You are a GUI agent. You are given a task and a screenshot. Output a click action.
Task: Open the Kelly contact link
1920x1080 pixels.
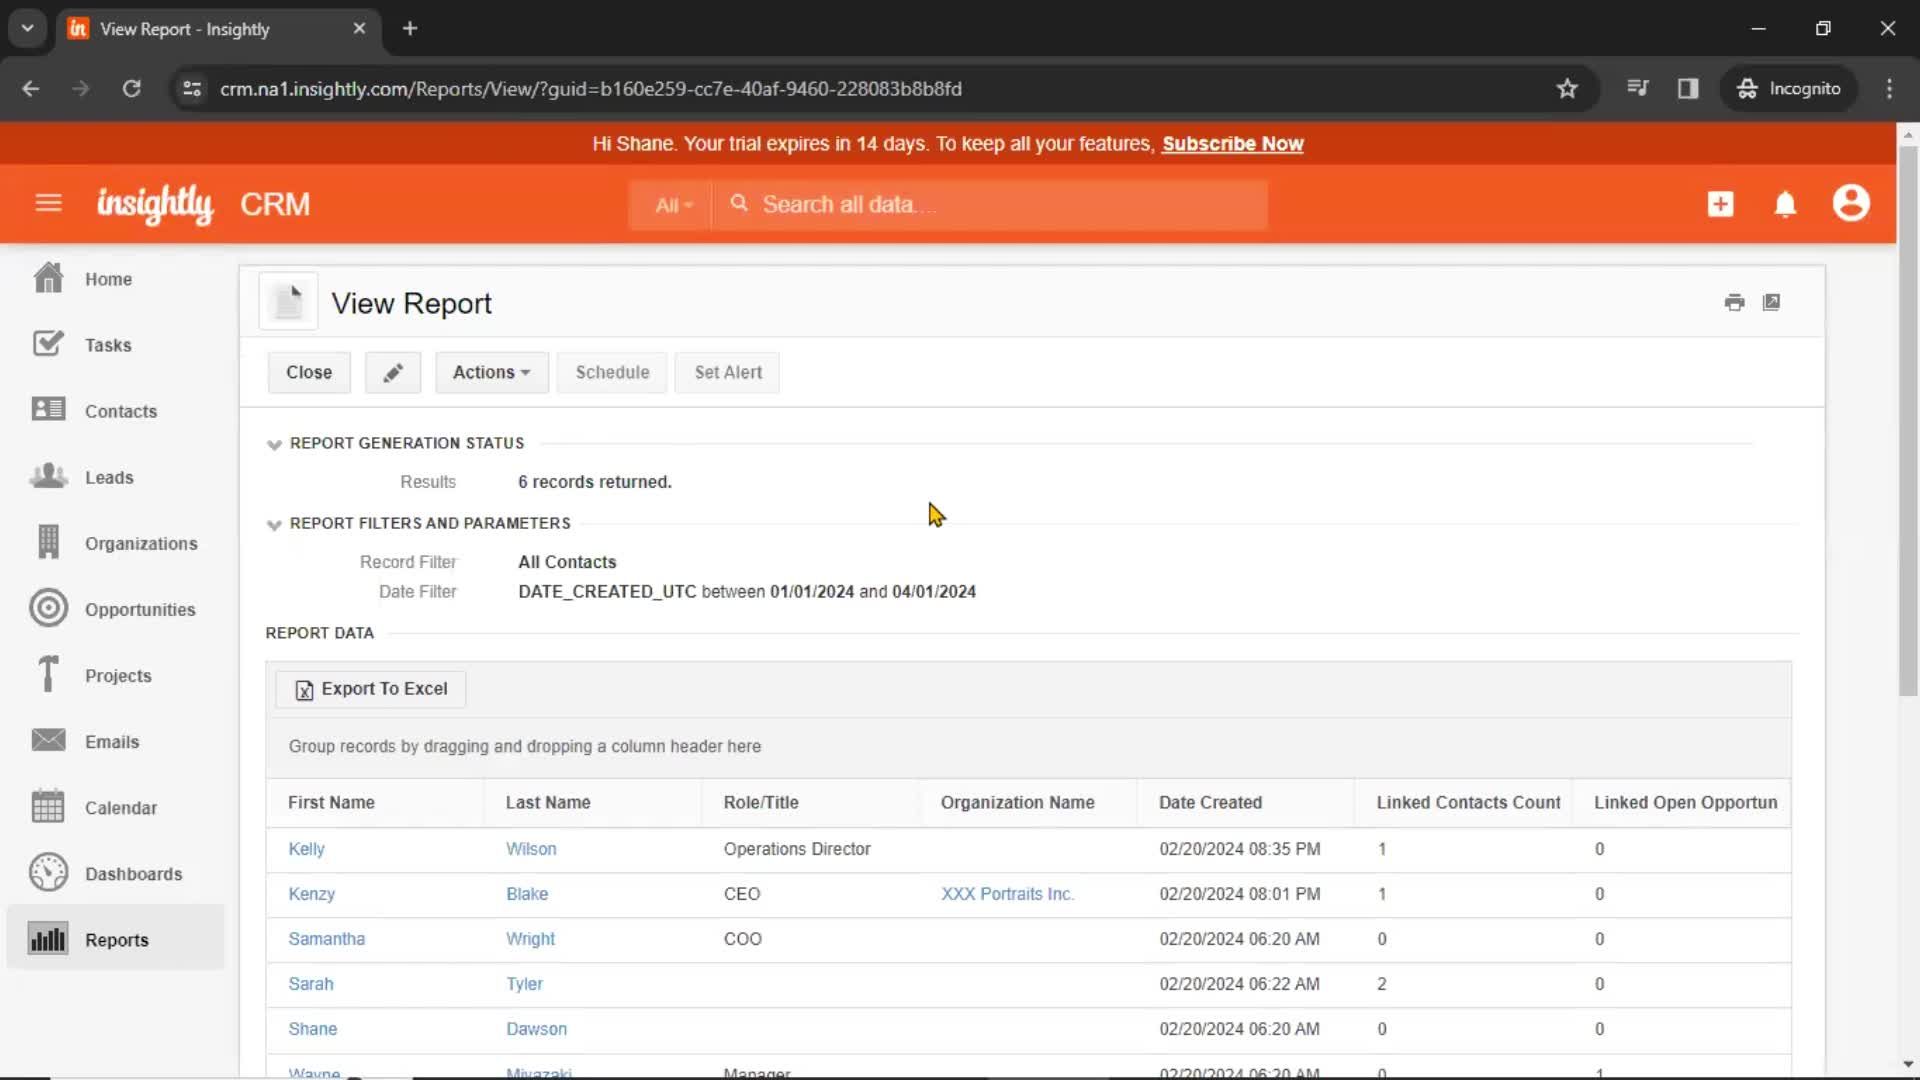point(306,849)
